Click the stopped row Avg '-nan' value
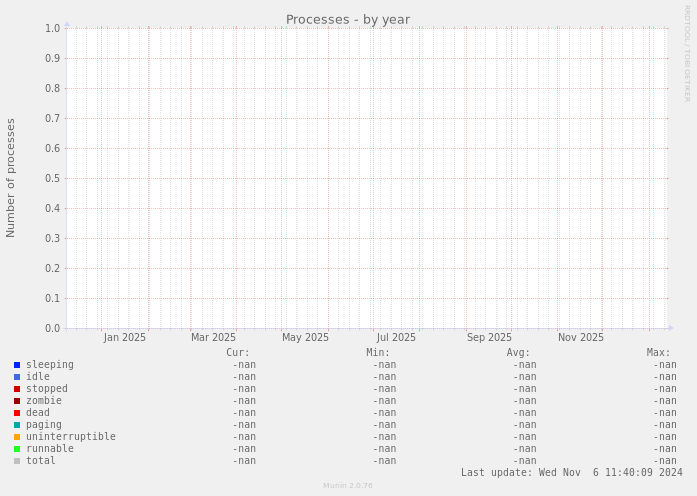Screen dimensions: 697x496 click(525, 389)
